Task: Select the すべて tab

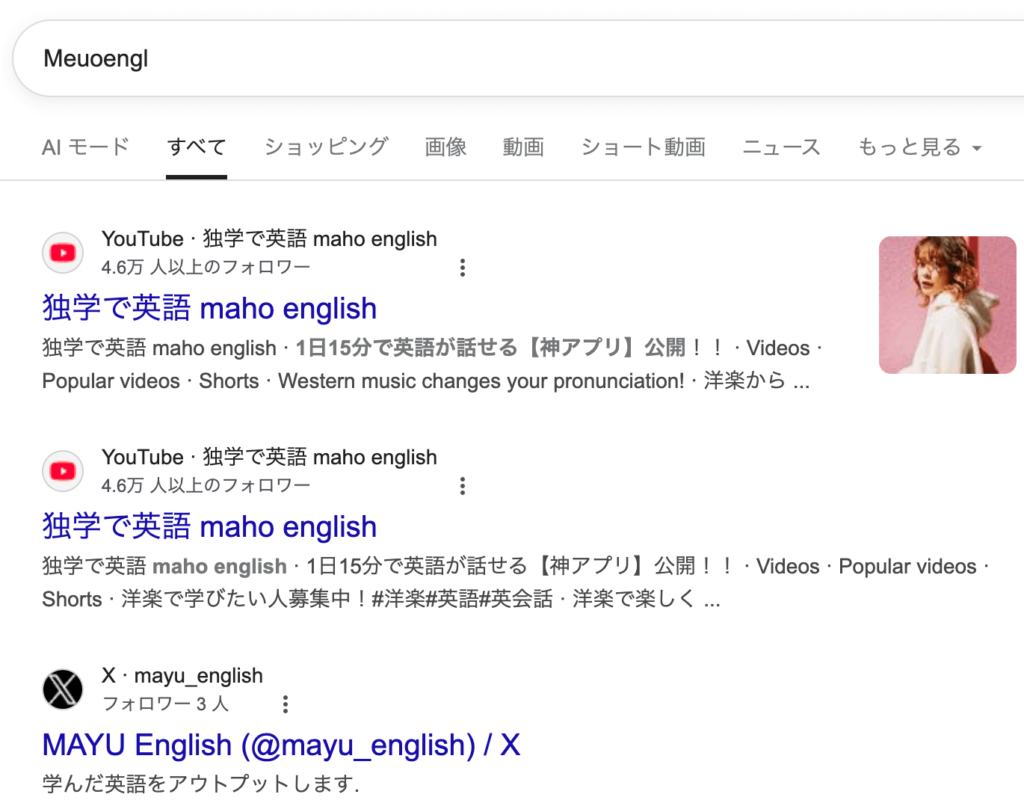Action: click(196, 147)
